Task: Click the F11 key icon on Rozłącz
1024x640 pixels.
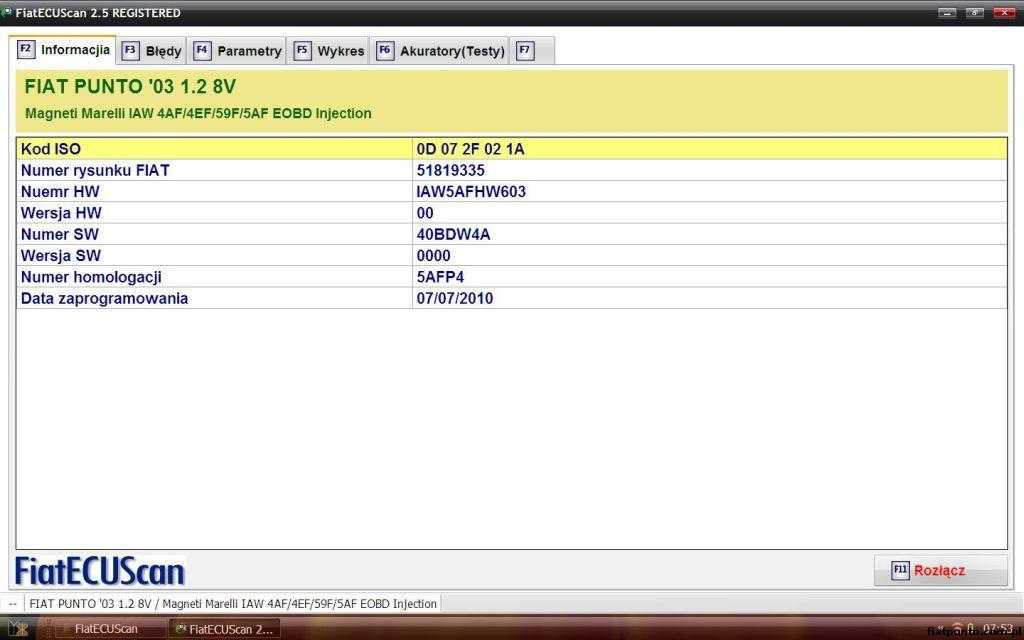Action: click(900, 570)
